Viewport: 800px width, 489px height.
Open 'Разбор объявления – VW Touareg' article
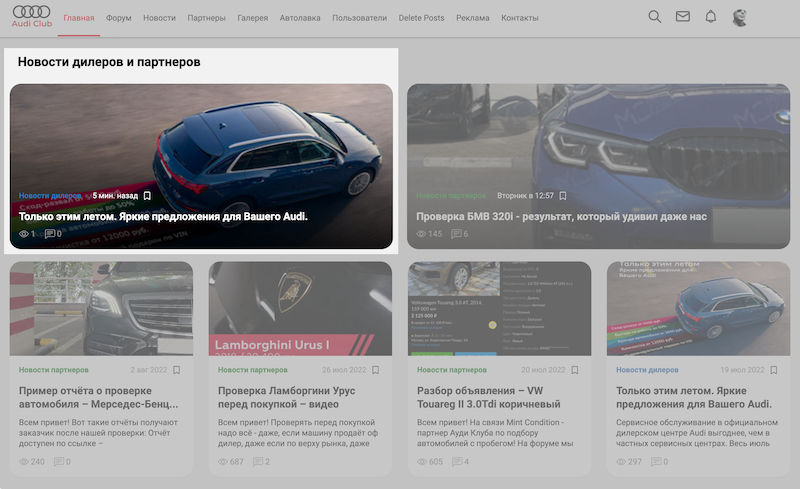(x=488, y=397)
